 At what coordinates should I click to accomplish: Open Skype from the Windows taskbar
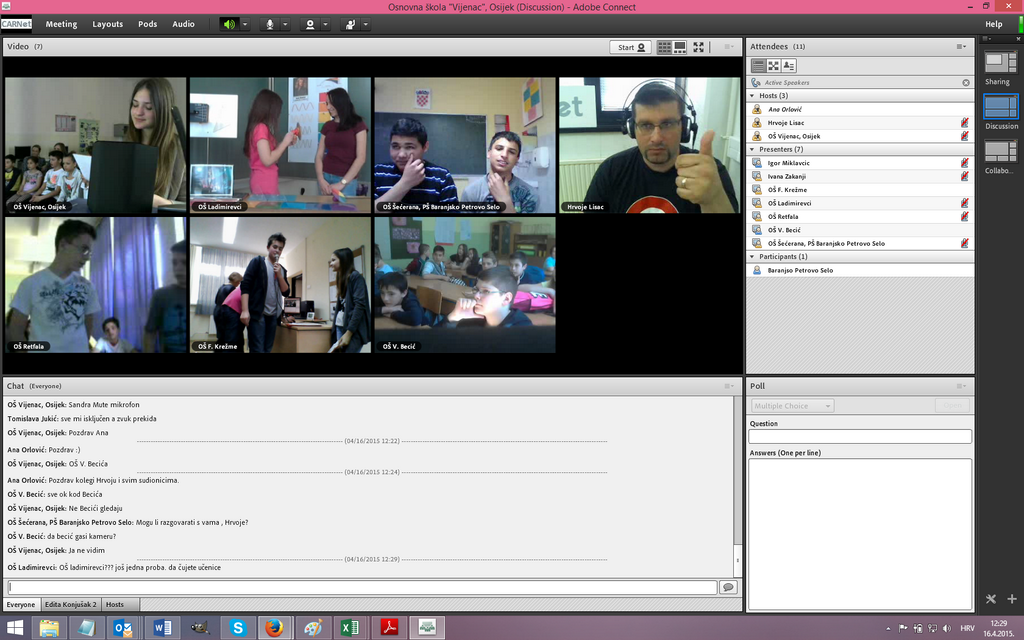pos(238,627)
